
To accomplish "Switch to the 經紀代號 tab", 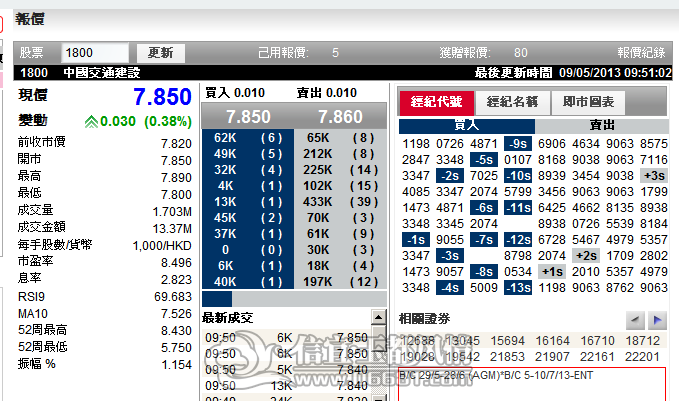I will click(x=436, y=102).
